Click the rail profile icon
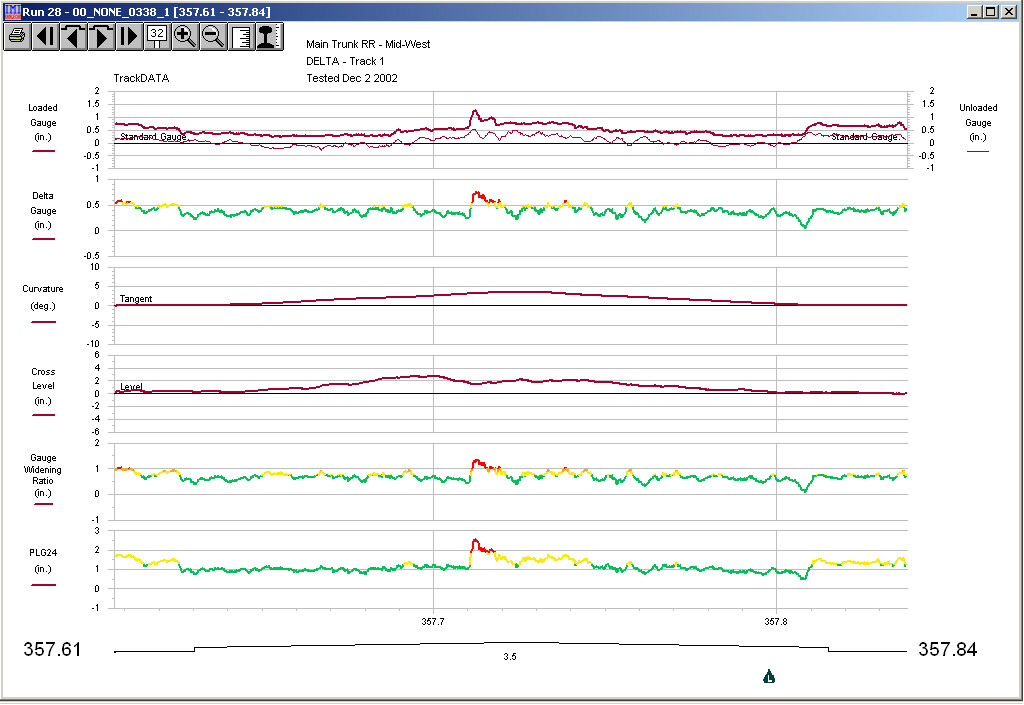Screen dimensions: 1024x705 click(x=266, y=37)
